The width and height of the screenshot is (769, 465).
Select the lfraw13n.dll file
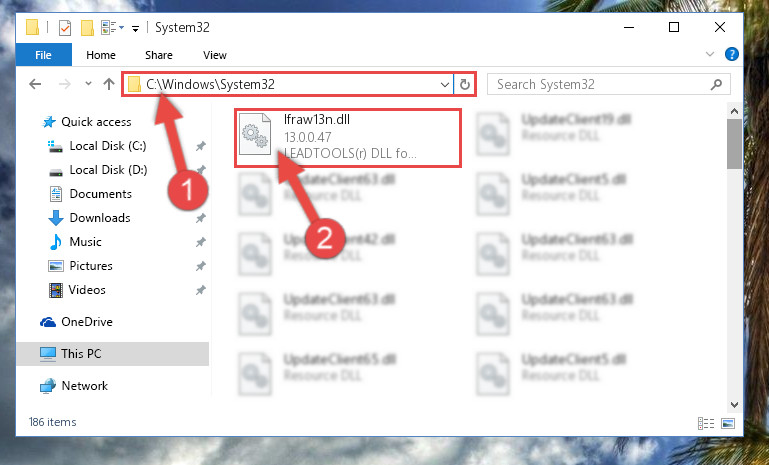(x=348, y=137)
